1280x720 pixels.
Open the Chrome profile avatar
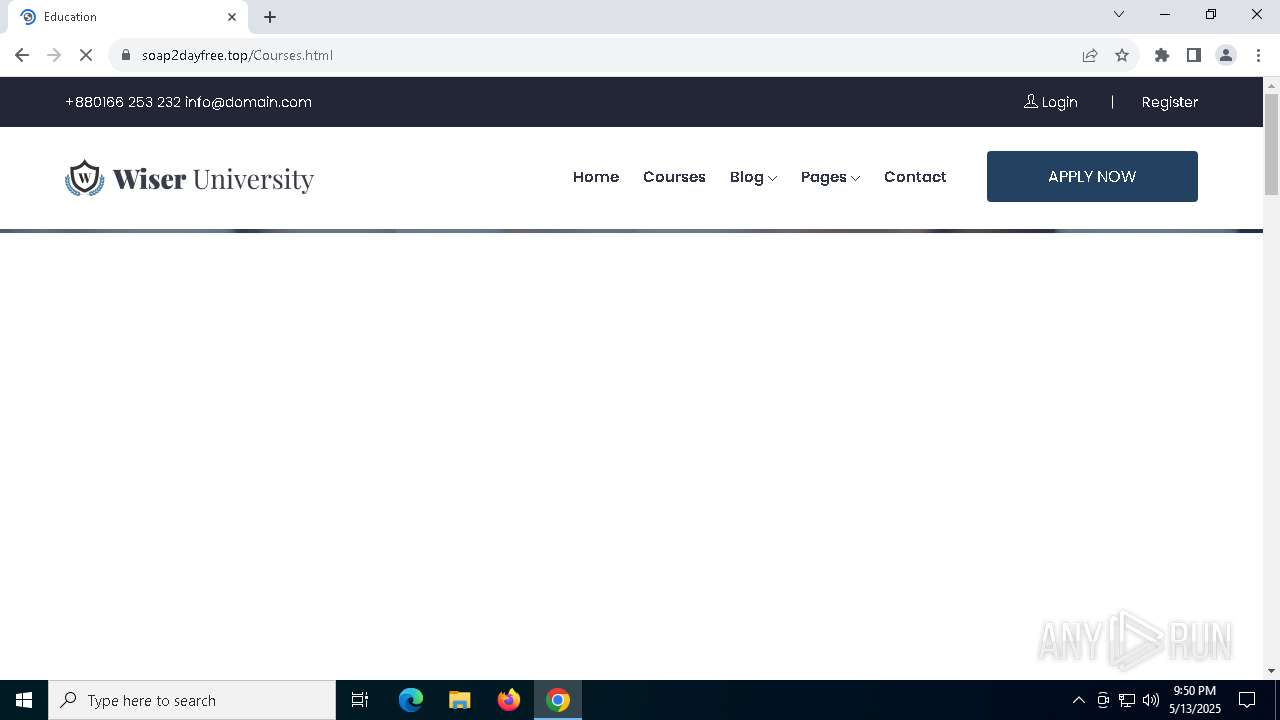coord(1226,55)
